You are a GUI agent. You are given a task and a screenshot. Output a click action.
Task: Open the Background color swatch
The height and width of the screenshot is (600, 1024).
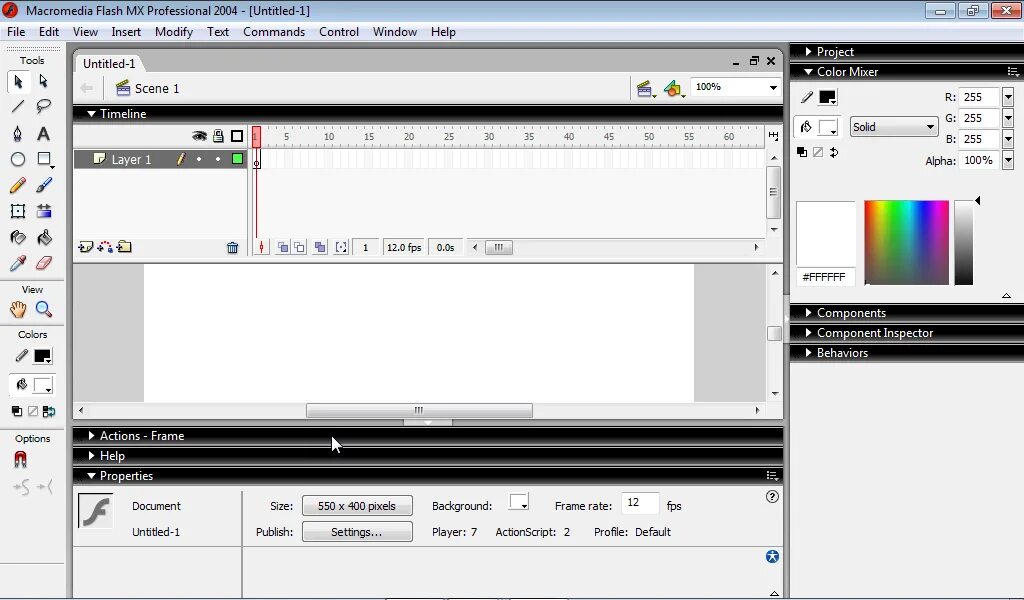(519, 502)
